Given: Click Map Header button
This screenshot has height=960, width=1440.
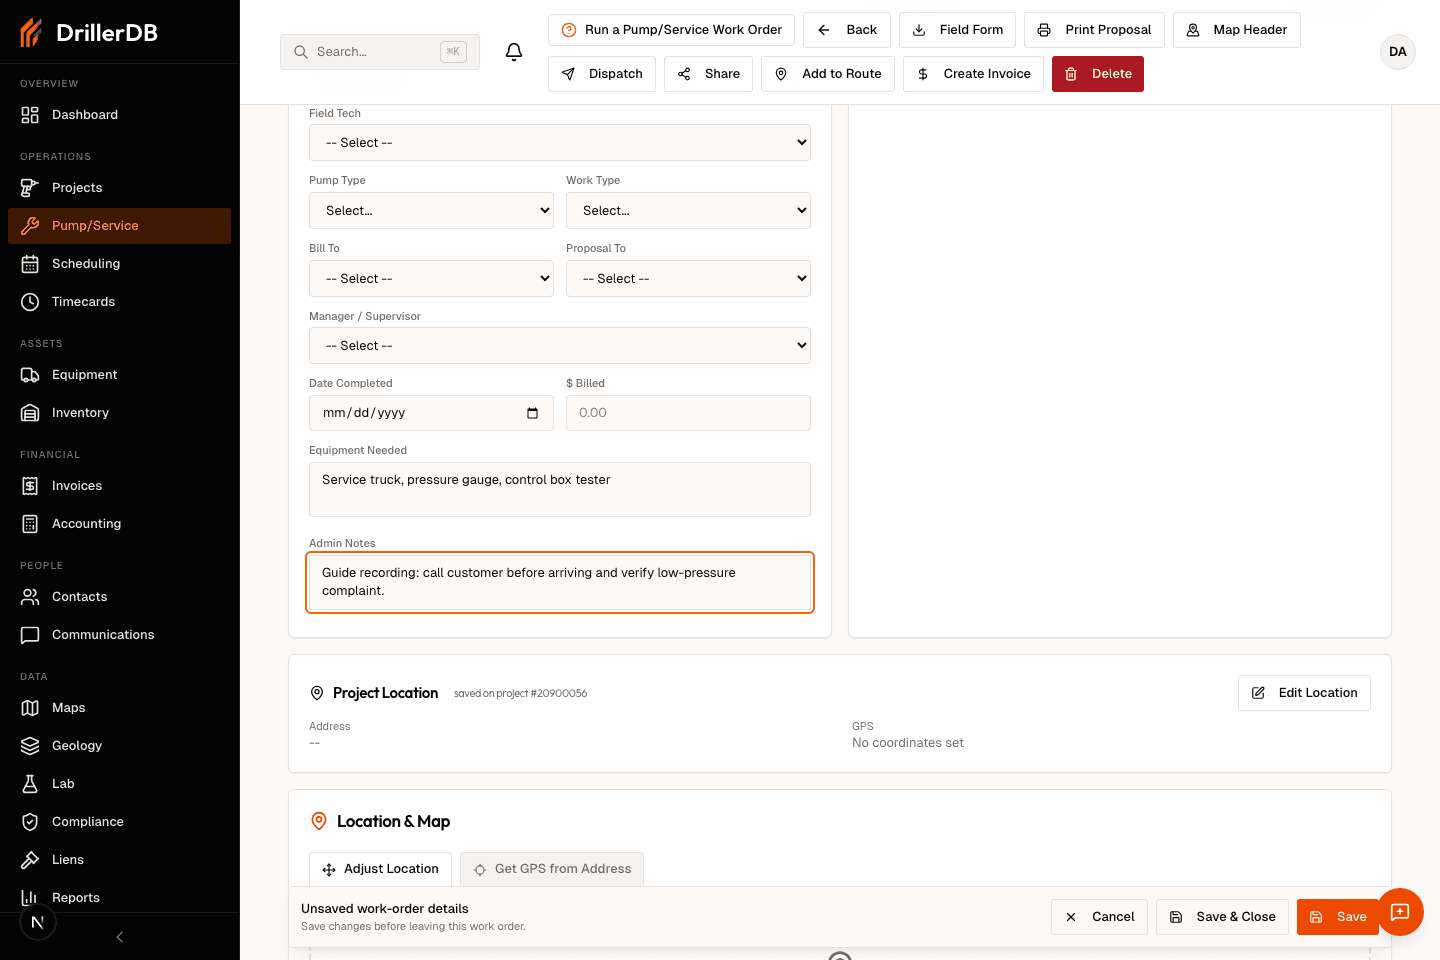Looking at the screenshot, I should pos(1237,30).
